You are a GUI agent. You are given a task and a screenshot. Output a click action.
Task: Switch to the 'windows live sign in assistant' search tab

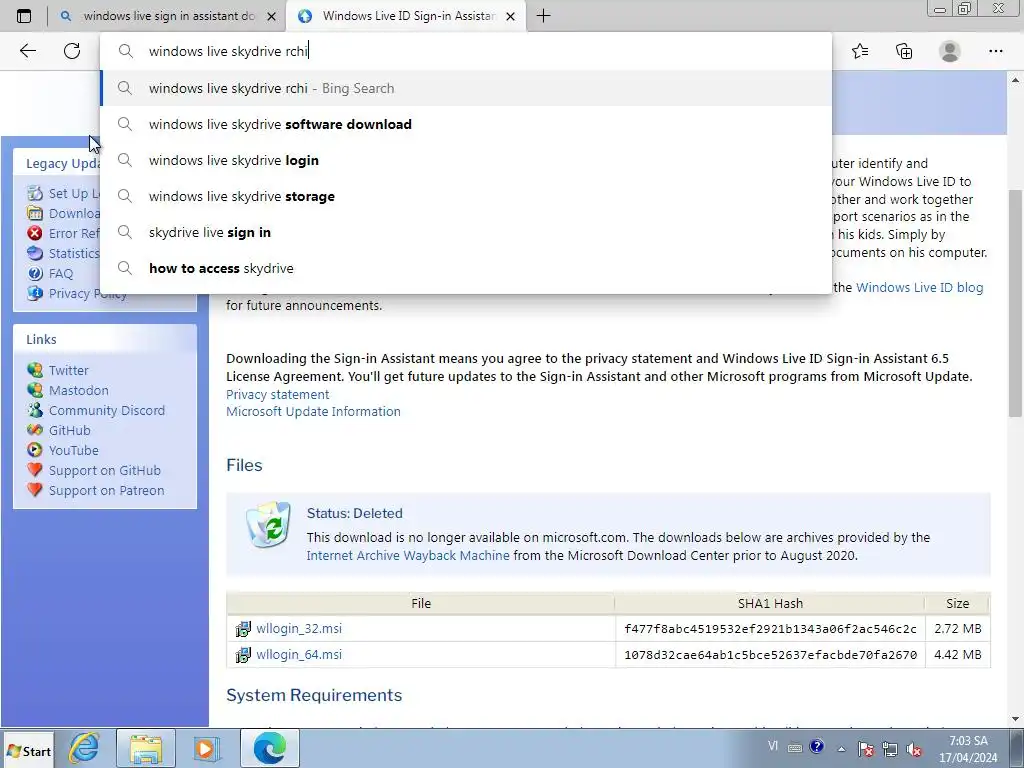168,16
